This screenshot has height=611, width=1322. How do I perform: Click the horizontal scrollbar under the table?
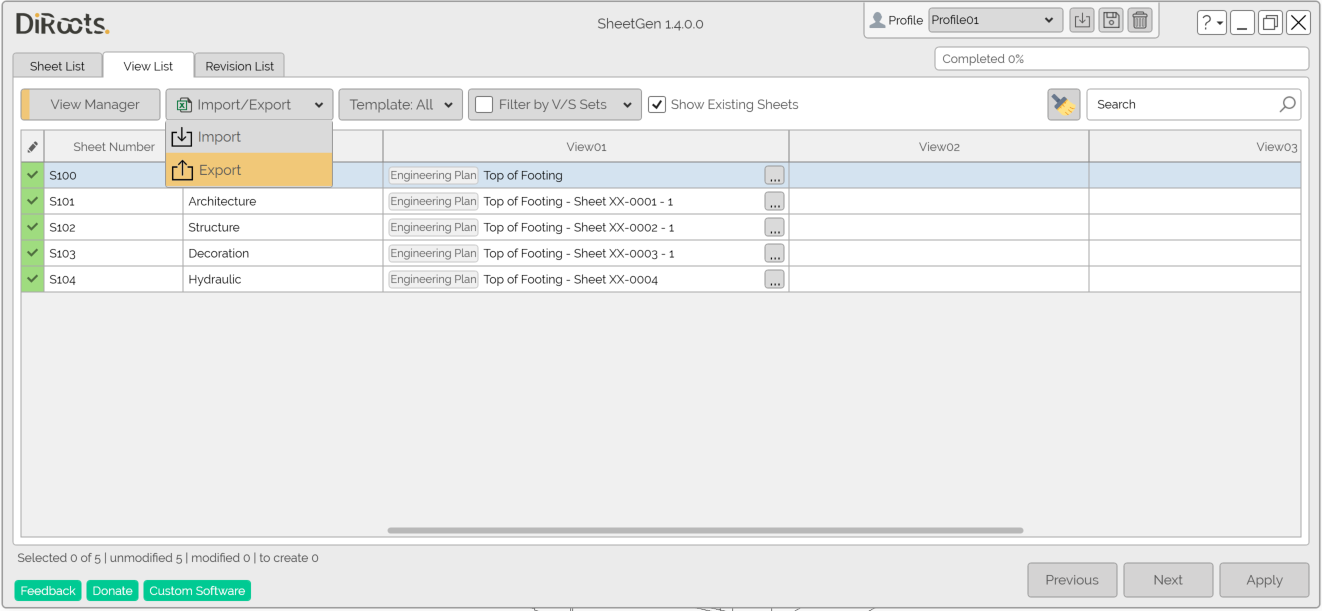coord(705,530)
